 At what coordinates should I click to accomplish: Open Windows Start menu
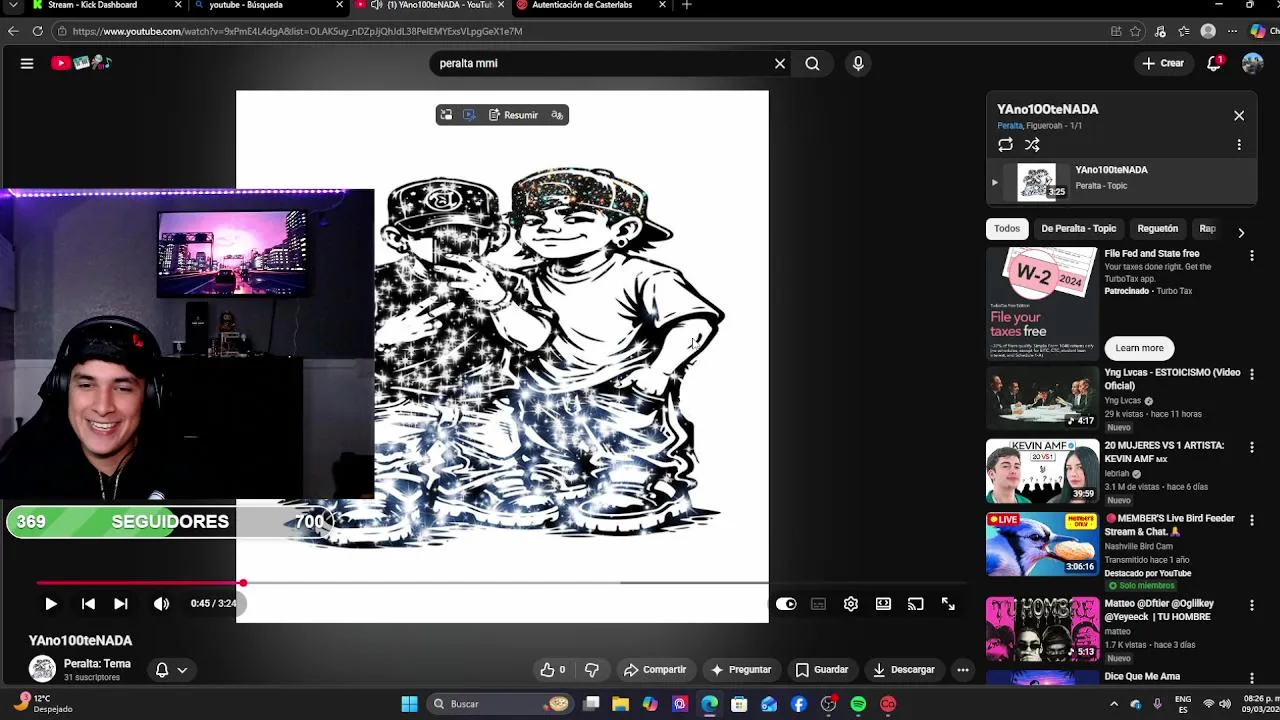coord(409,704)
